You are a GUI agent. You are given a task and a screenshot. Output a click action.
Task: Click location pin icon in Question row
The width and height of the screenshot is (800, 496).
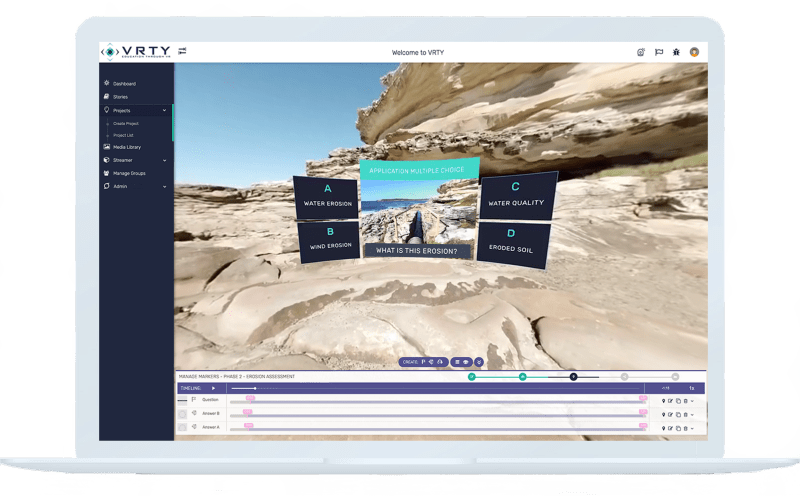[x=663, y=401]
